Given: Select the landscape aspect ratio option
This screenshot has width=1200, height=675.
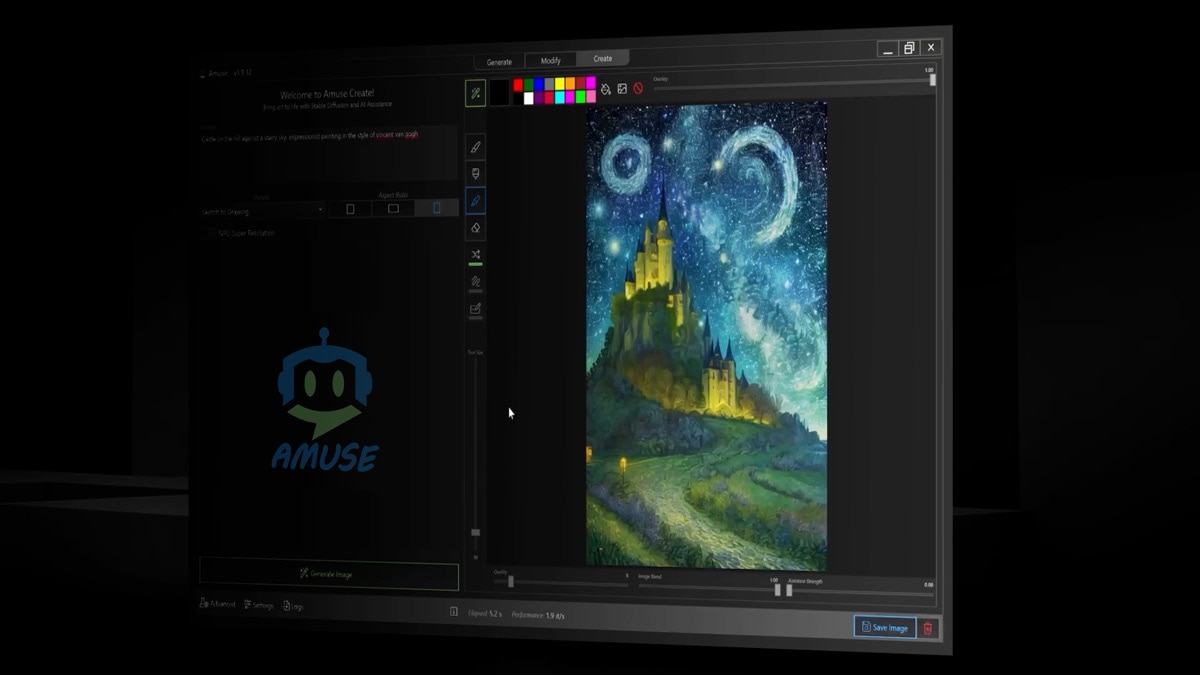Looking at the screenshot, I should point(393,208).
